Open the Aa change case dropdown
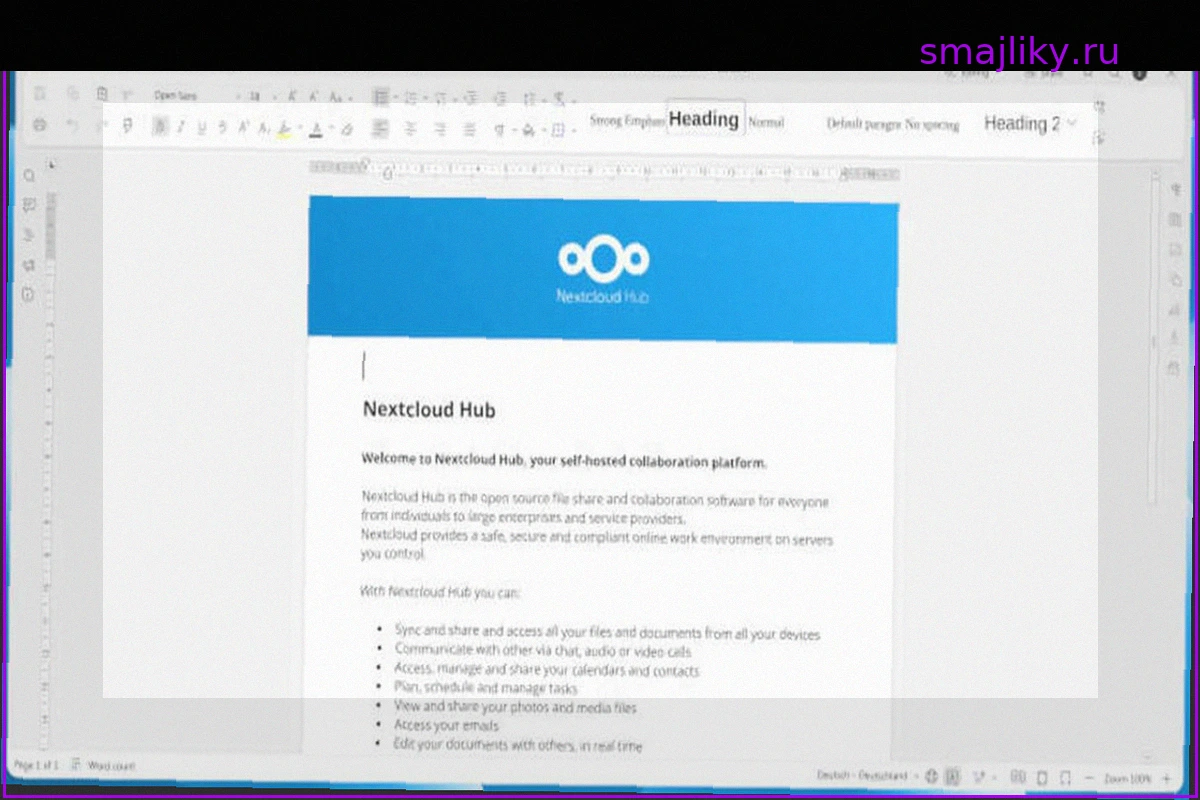Screen dimensions: 1200x800 (x=340, y=98)
